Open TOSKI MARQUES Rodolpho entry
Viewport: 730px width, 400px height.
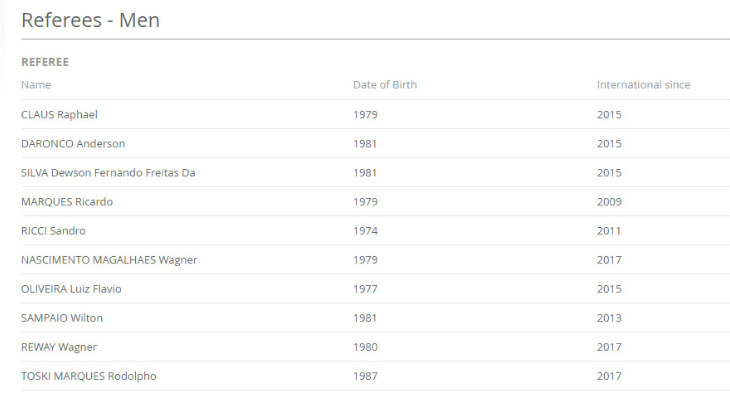pyautogui.click(x=89, y=375)
